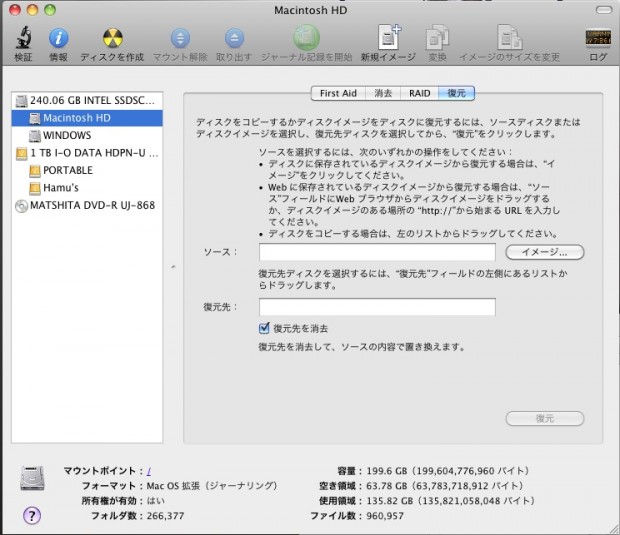The height and width of the screenshot is (535, 620).
Task: Click the 取り出す (Eject) toolbar icon
Action: coord(234,38)
